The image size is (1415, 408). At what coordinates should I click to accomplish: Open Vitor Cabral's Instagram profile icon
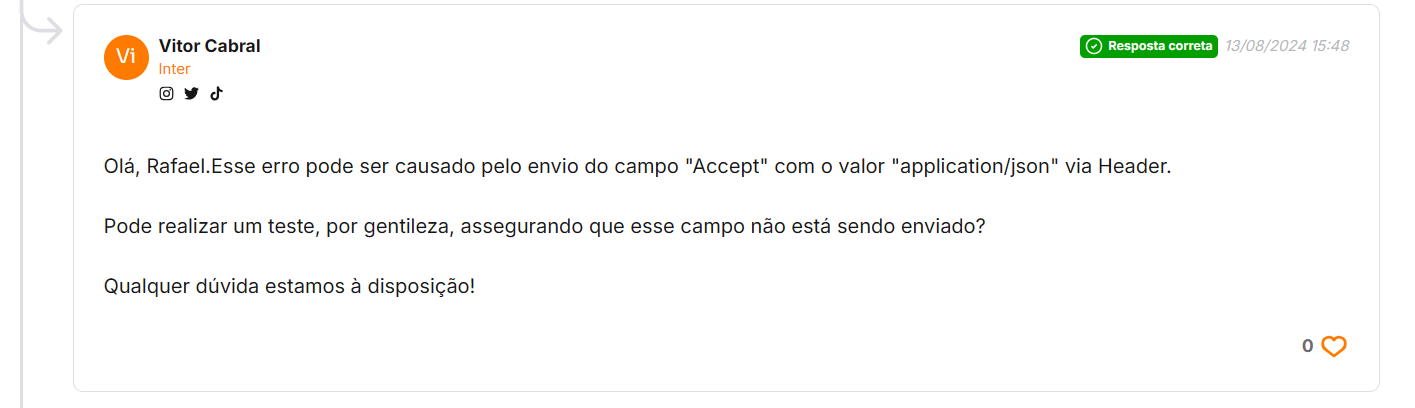click(166, 93)
